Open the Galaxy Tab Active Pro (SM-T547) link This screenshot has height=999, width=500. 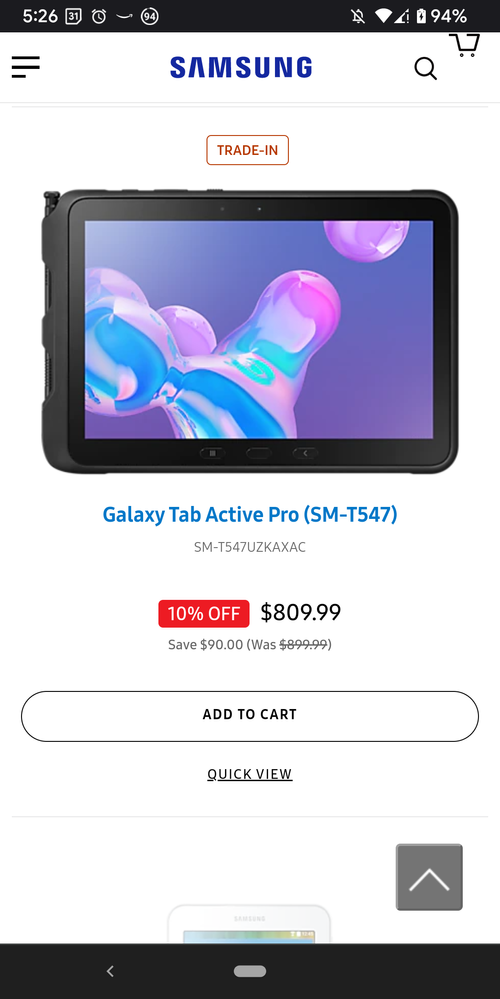250,514
